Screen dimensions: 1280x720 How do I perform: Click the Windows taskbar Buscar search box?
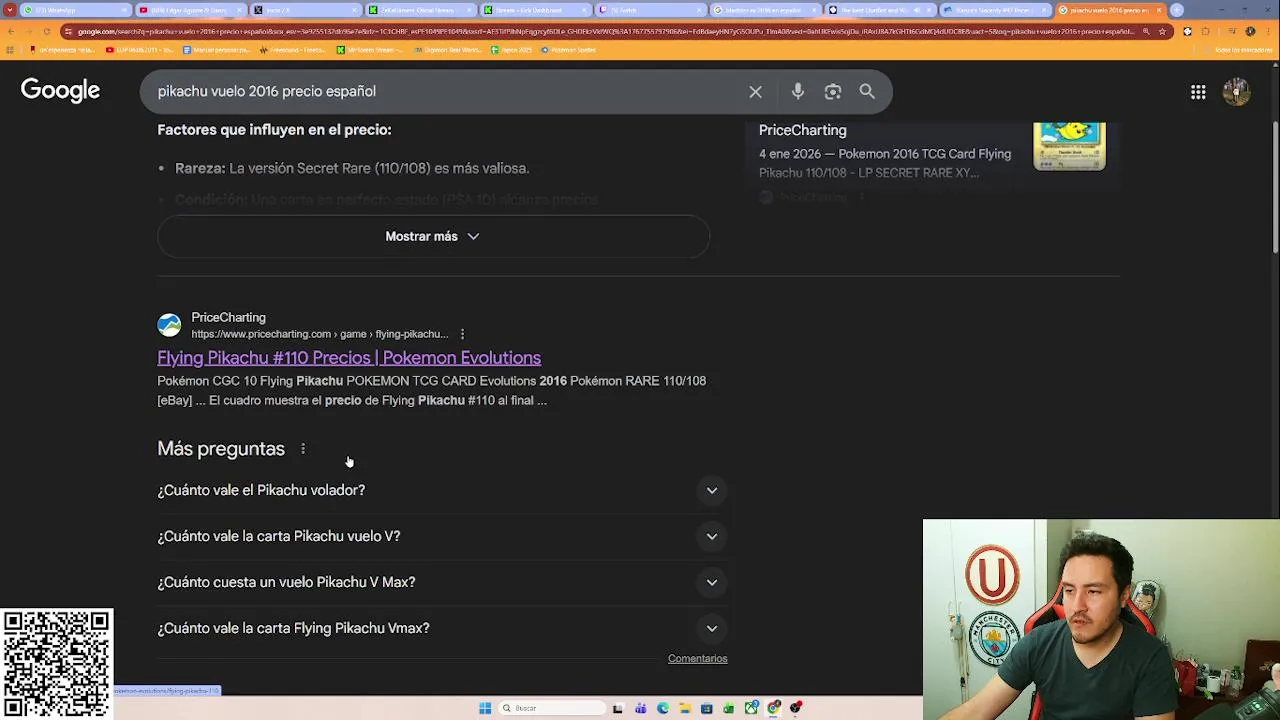[553, 708]
